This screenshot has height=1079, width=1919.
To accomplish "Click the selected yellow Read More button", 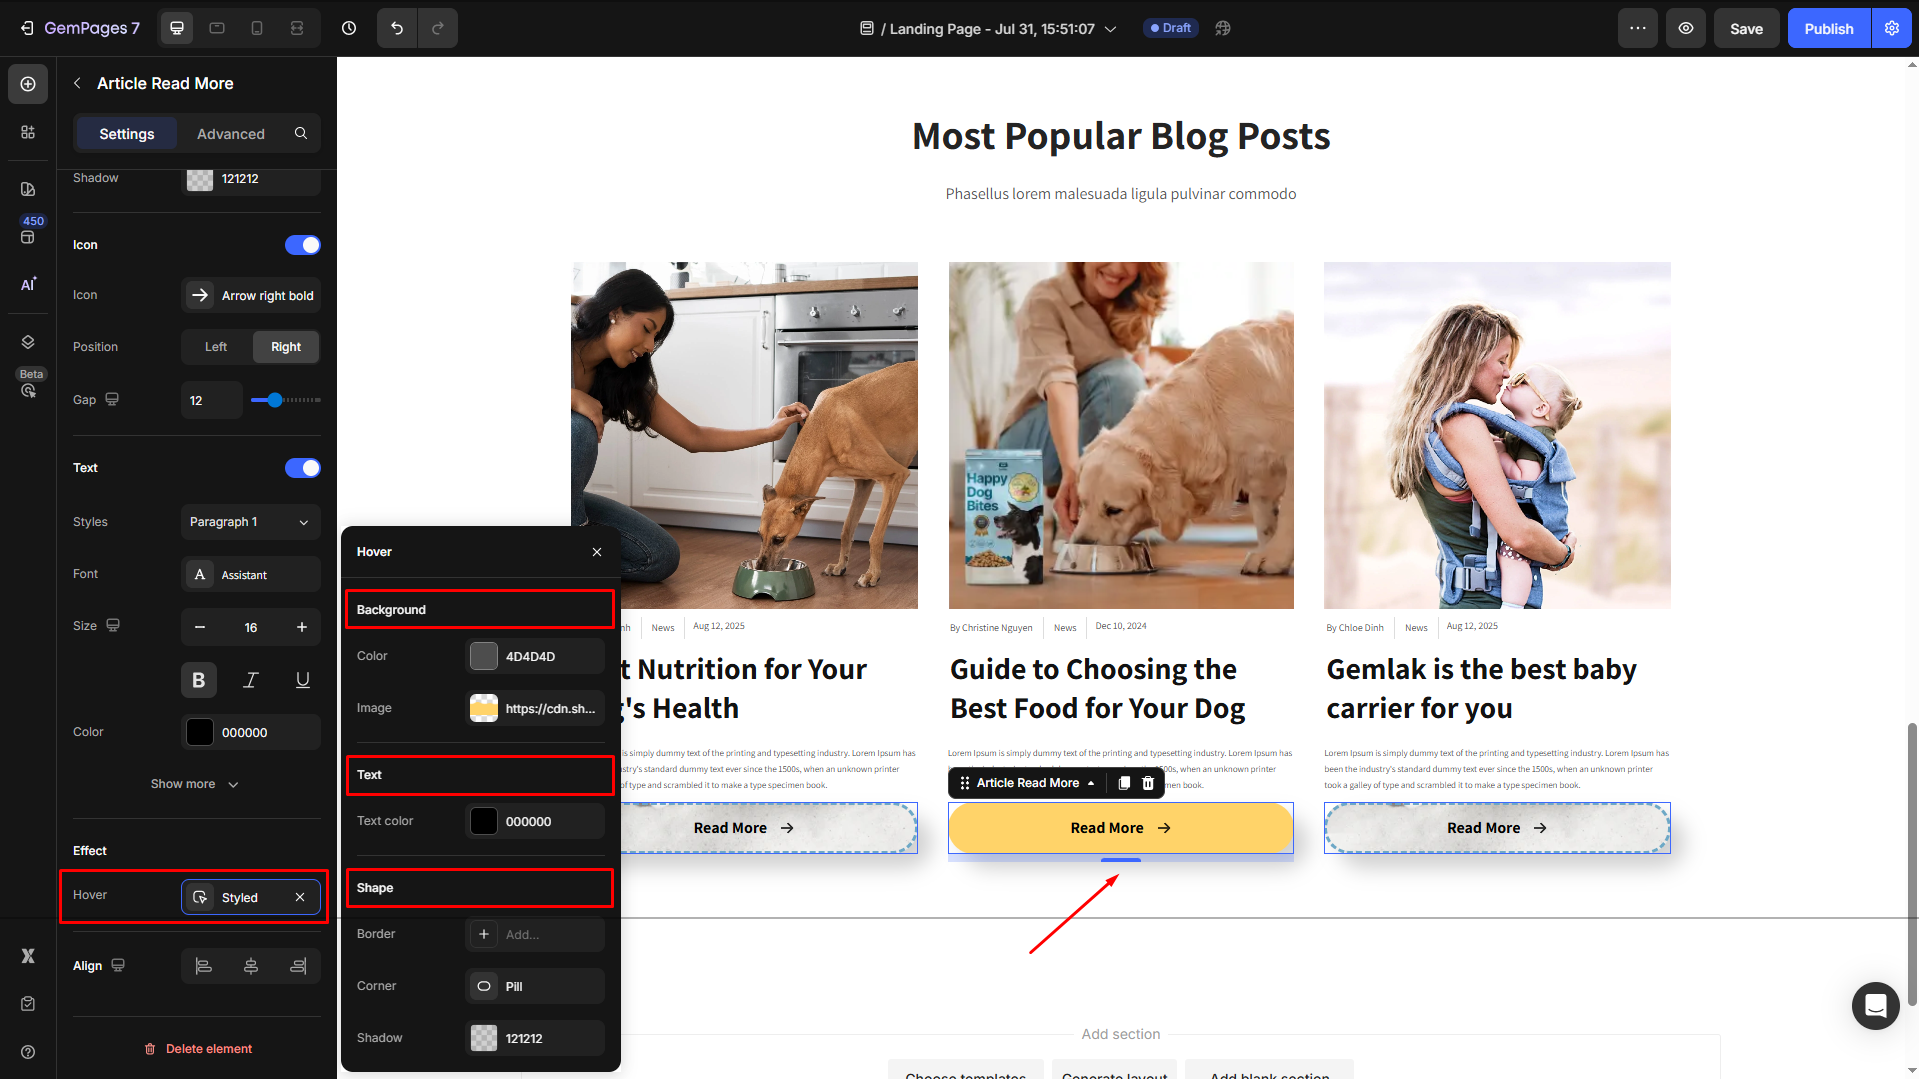I will tap(1121, 828).
